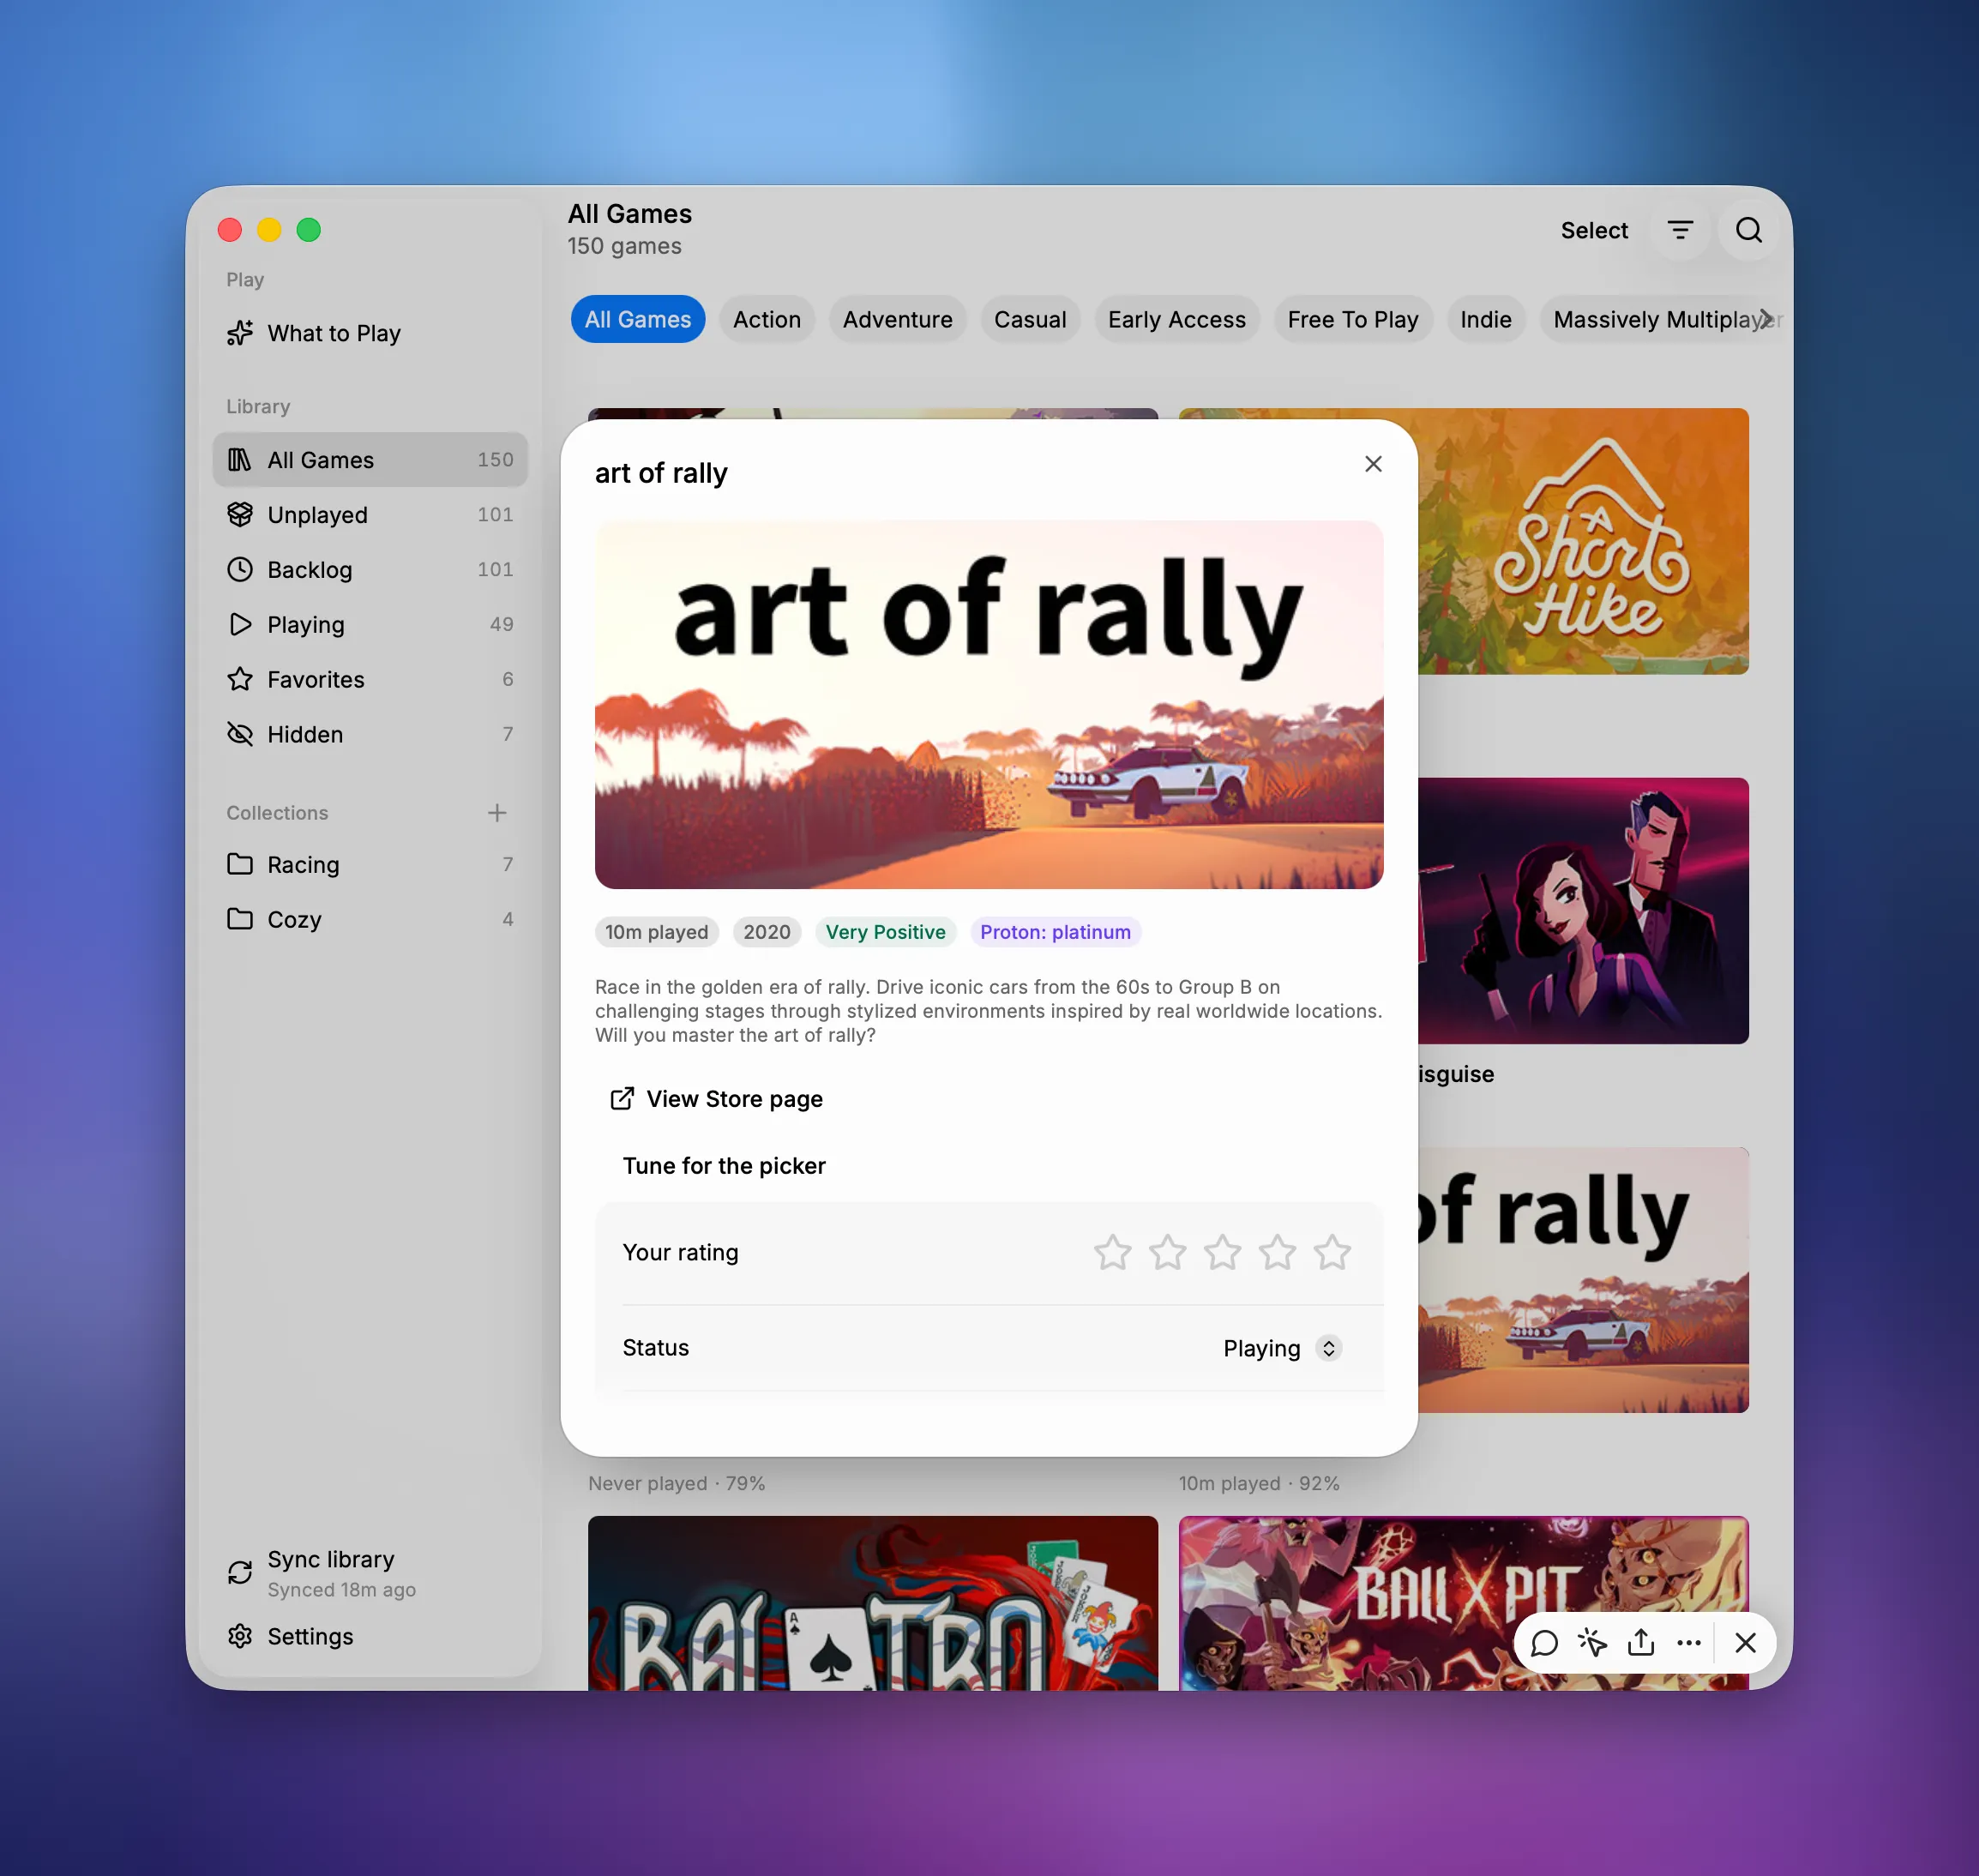This screenshot has width=1979, height=1876.
Task: Add a new collection with the plus icon
Action: pyautogui.click(x=497, y=813)
